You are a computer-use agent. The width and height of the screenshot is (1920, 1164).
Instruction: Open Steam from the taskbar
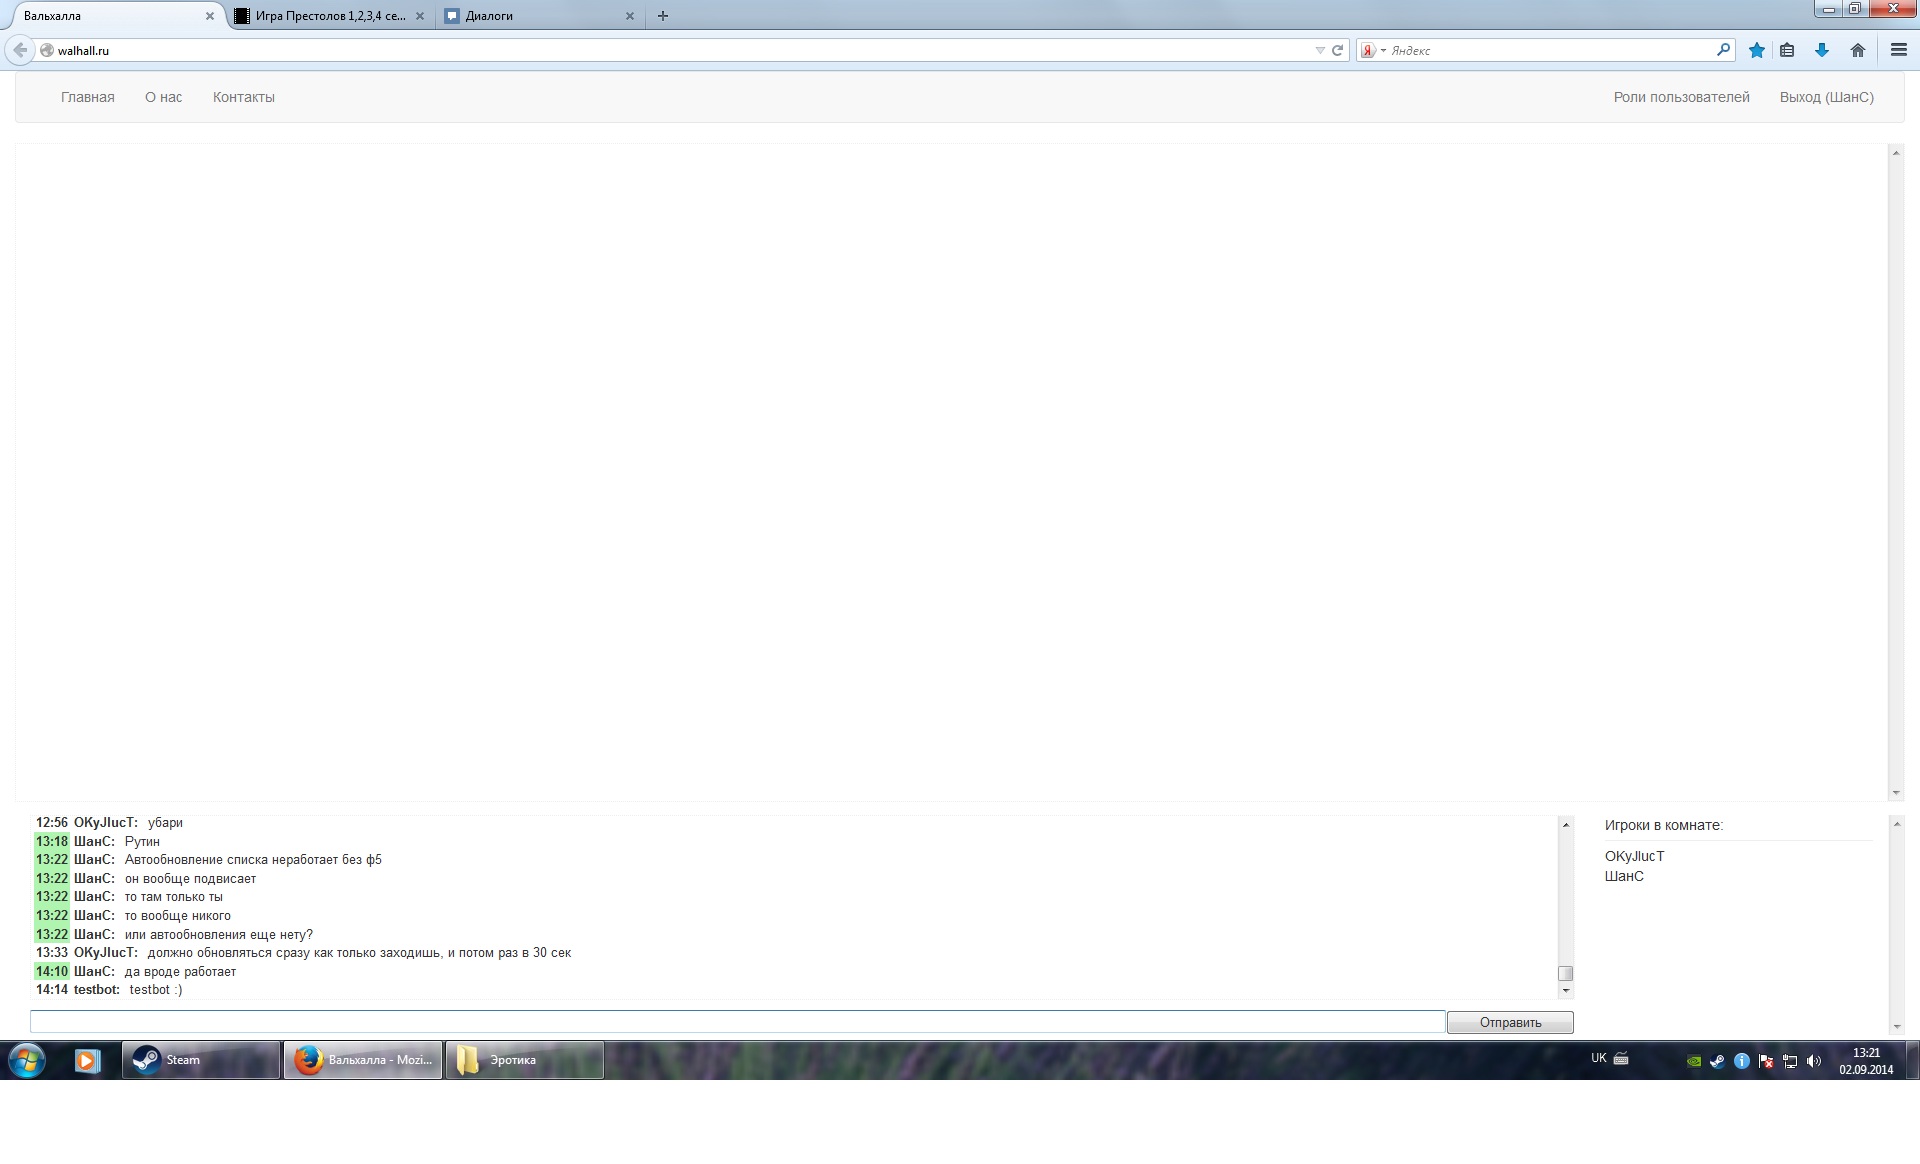click(200, 1060)
